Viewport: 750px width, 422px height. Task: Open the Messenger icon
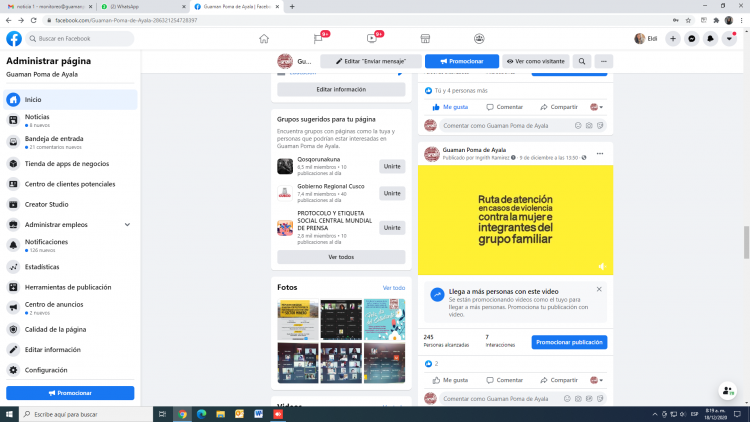[x=692, y=39]
